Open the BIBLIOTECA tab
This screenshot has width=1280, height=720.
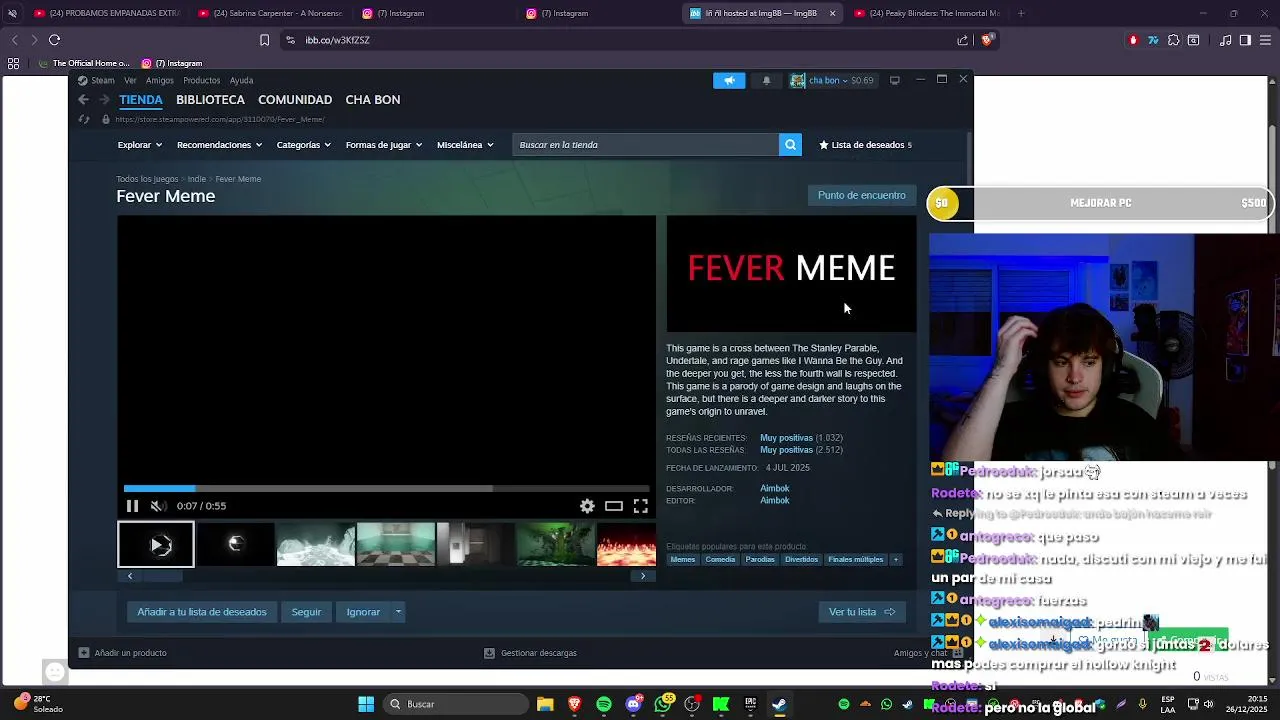click(210, 100)
